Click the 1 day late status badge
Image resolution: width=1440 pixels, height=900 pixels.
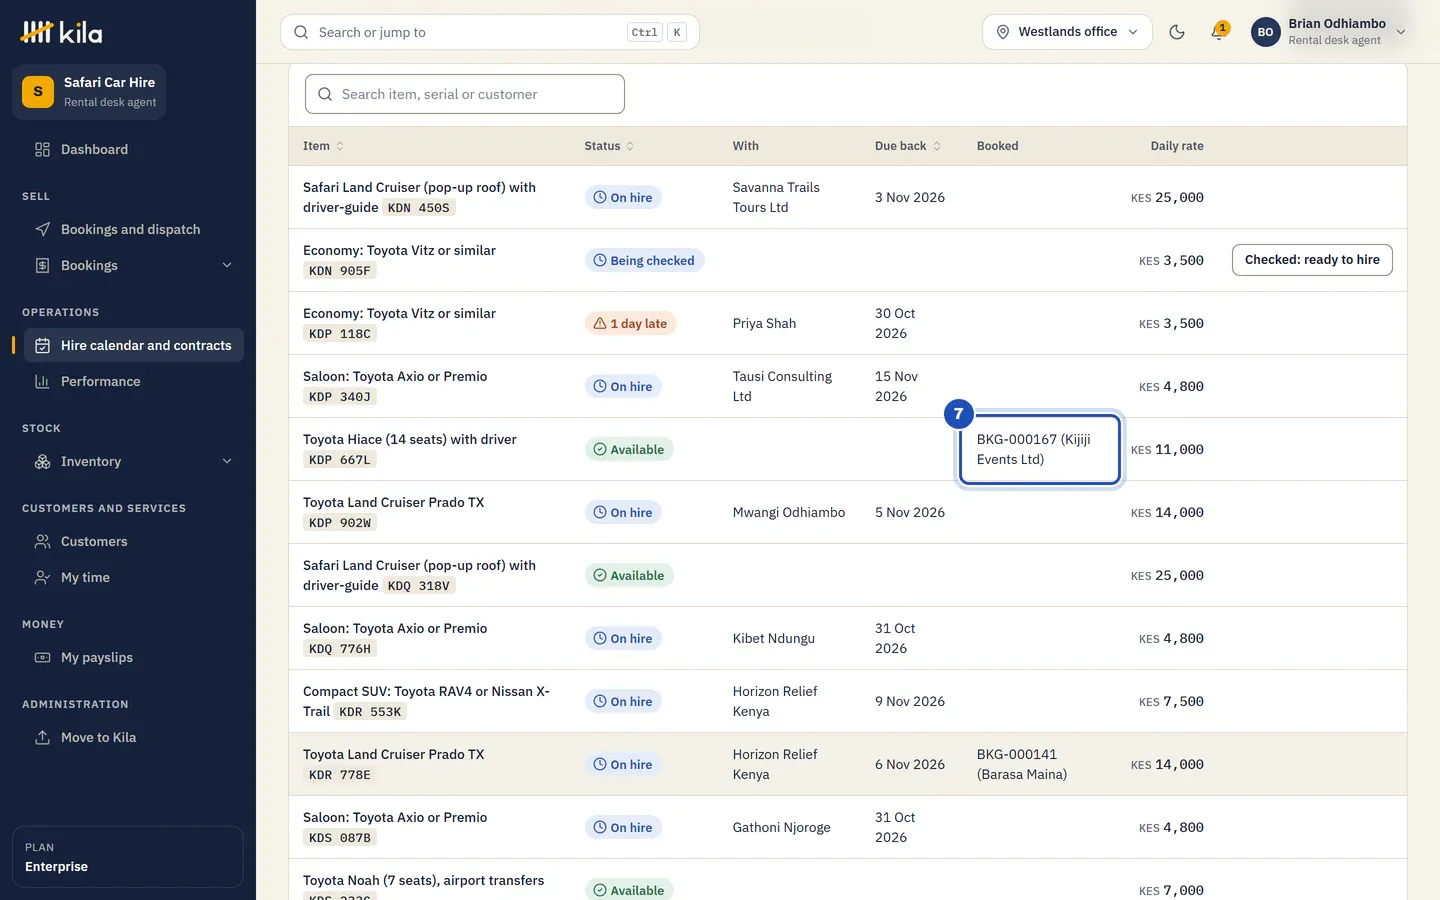(631, 324)
